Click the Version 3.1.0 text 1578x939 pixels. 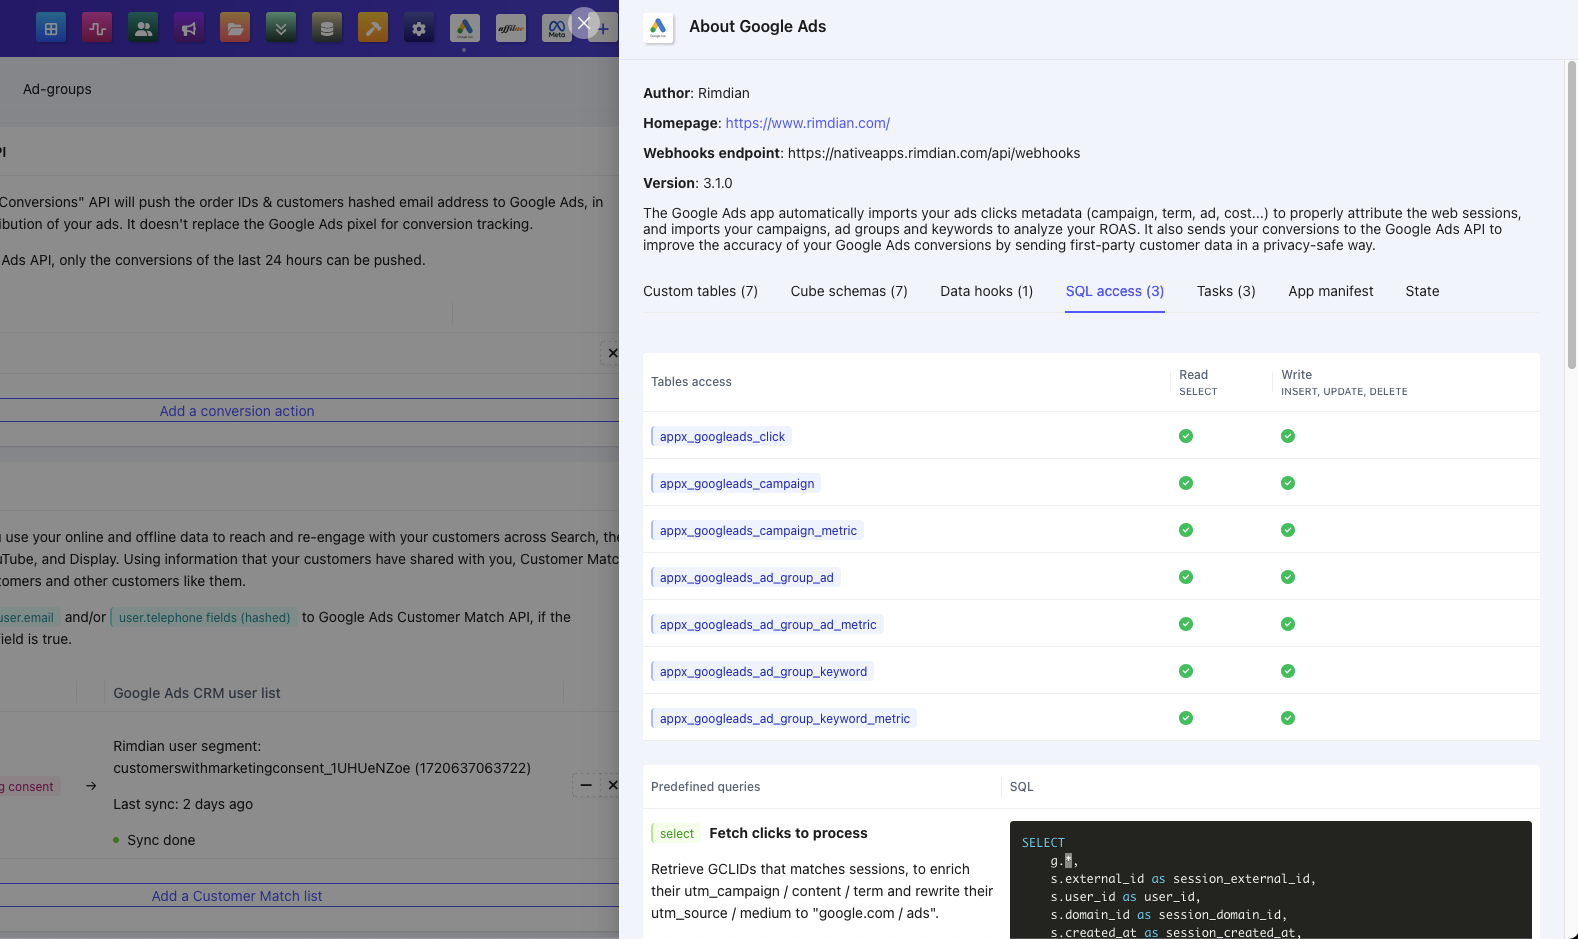point(688,183)
